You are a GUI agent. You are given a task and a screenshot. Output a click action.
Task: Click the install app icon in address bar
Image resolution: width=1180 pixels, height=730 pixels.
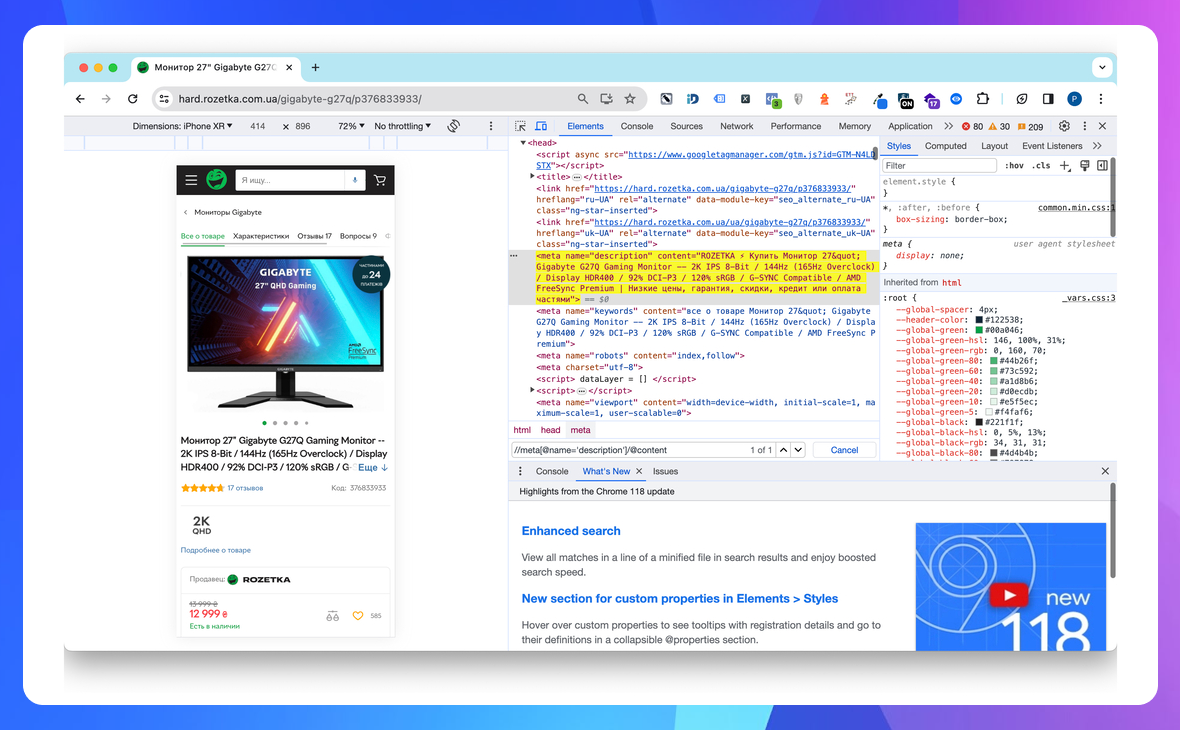pyautogui.click(x=606, y=99)
